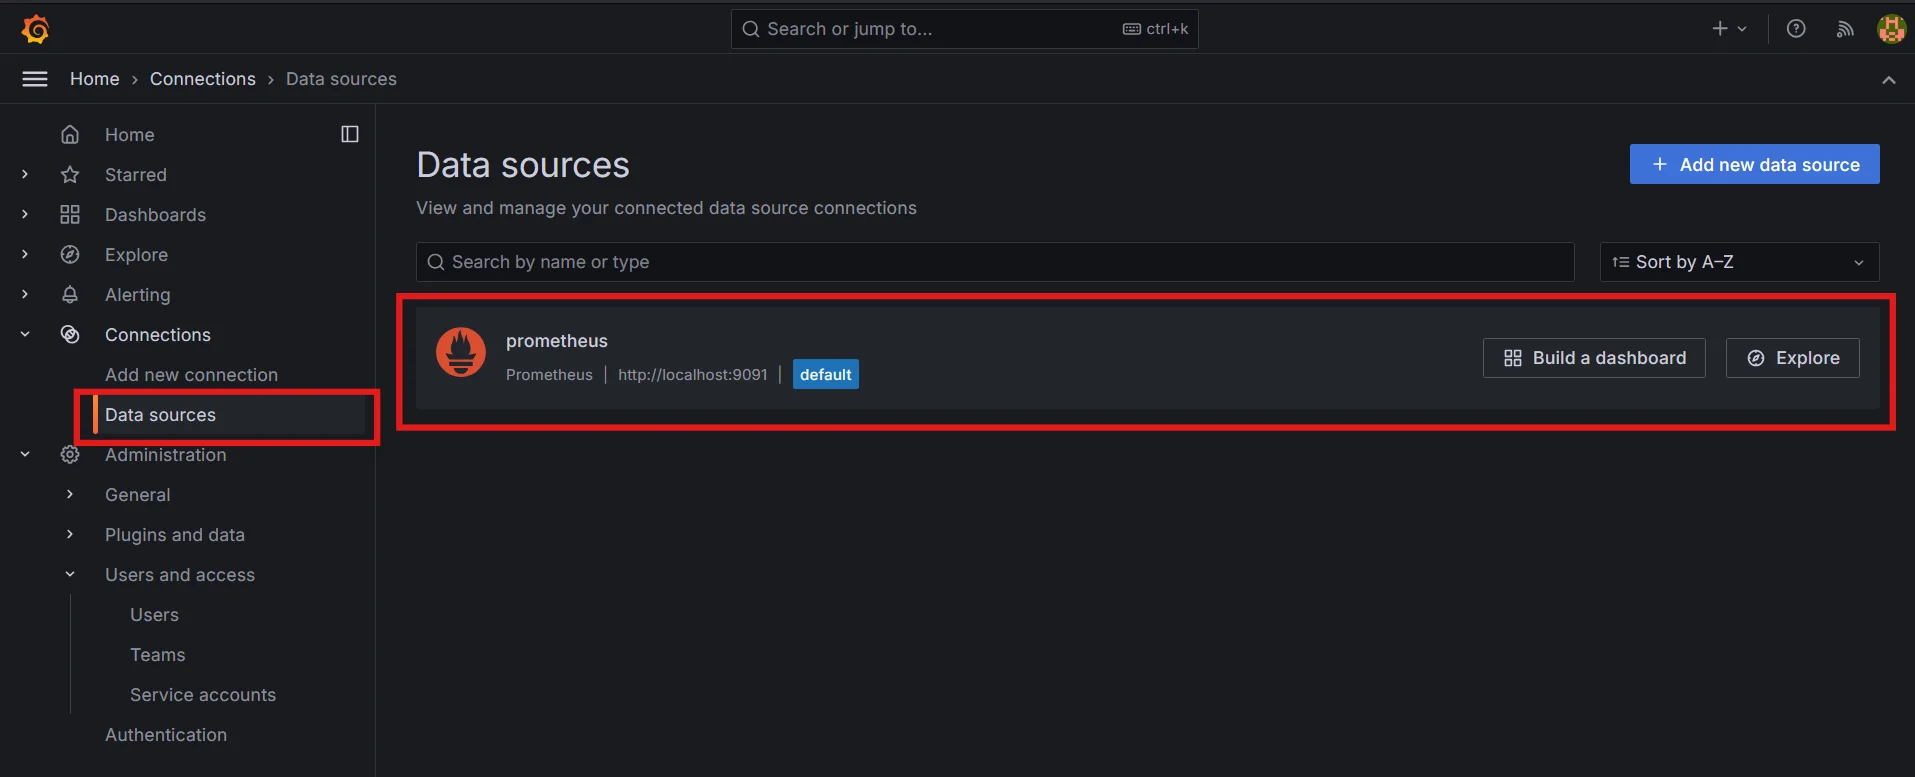Click the Grafana logo icon
The height and width of the screenshot is (777, 1915).
tap(35, 29)
